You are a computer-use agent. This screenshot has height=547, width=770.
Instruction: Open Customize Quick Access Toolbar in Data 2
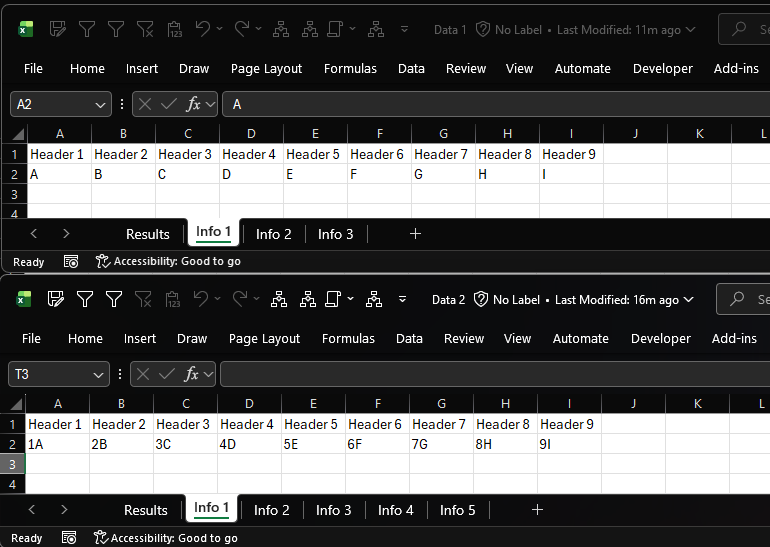click(x=402, y=299)
